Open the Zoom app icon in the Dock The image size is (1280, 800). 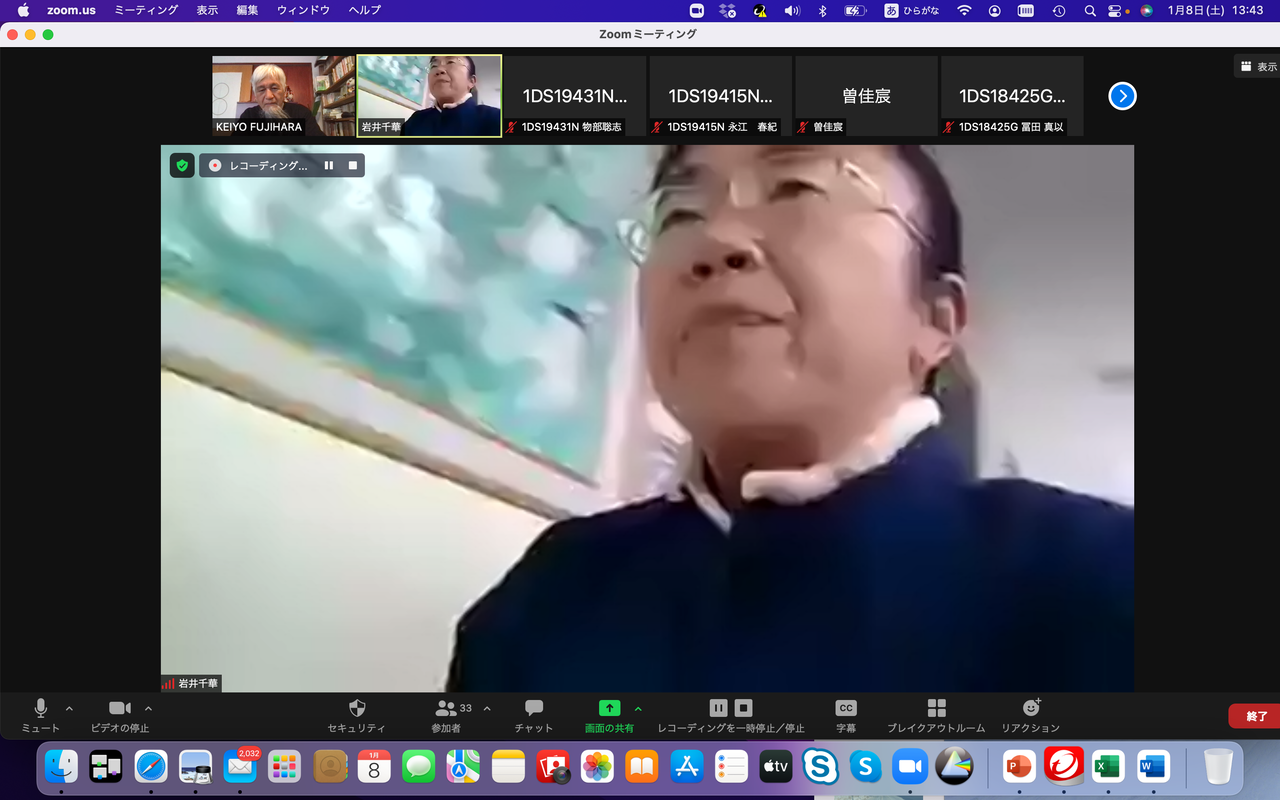point(910,767)
